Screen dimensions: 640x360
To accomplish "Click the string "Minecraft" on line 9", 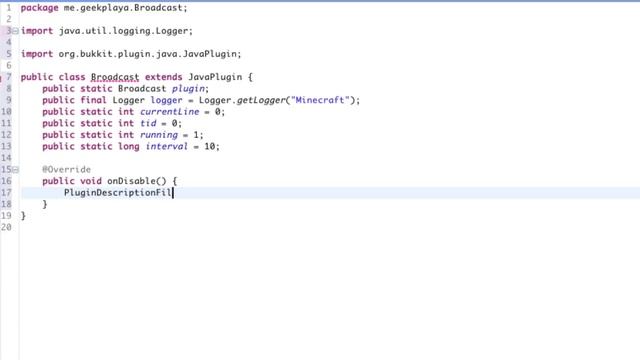I will (320, 100).
